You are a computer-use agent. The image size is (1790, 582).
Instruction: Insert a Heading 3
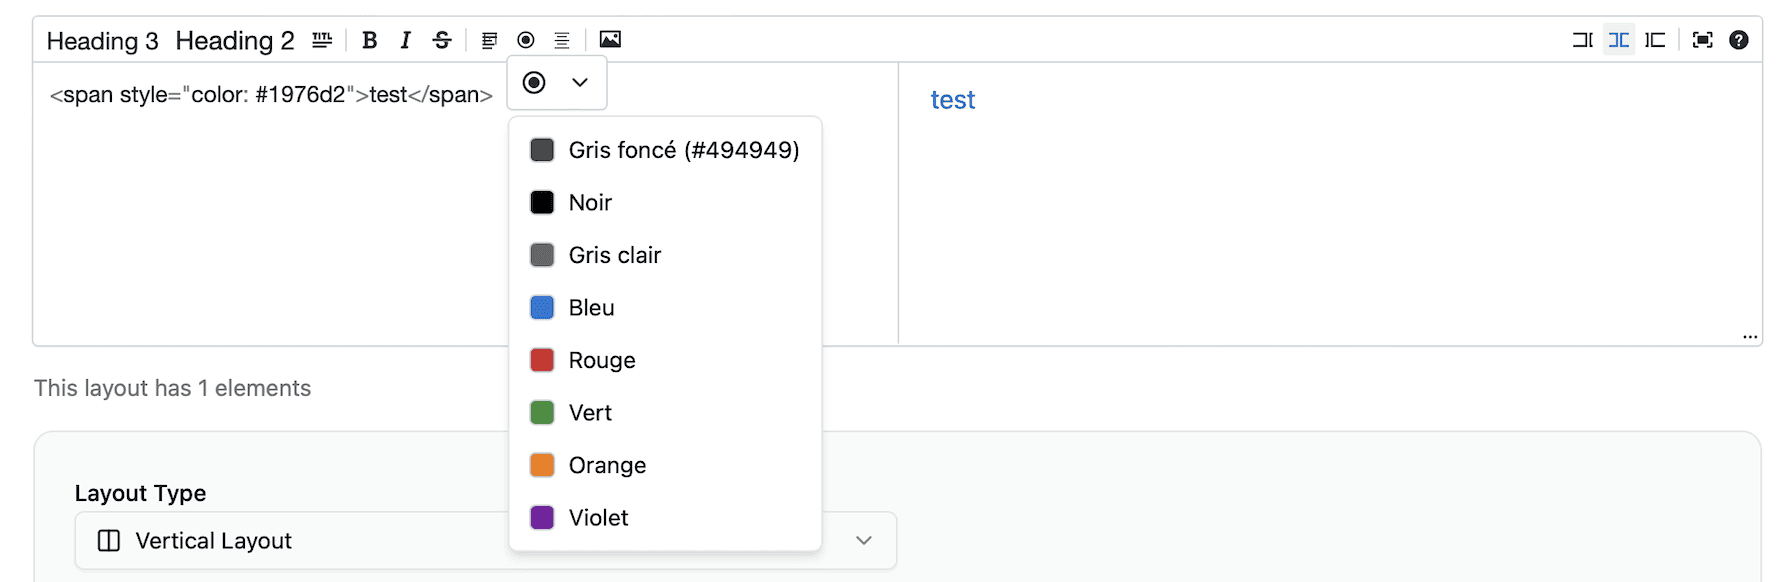[x=102, y=41]
